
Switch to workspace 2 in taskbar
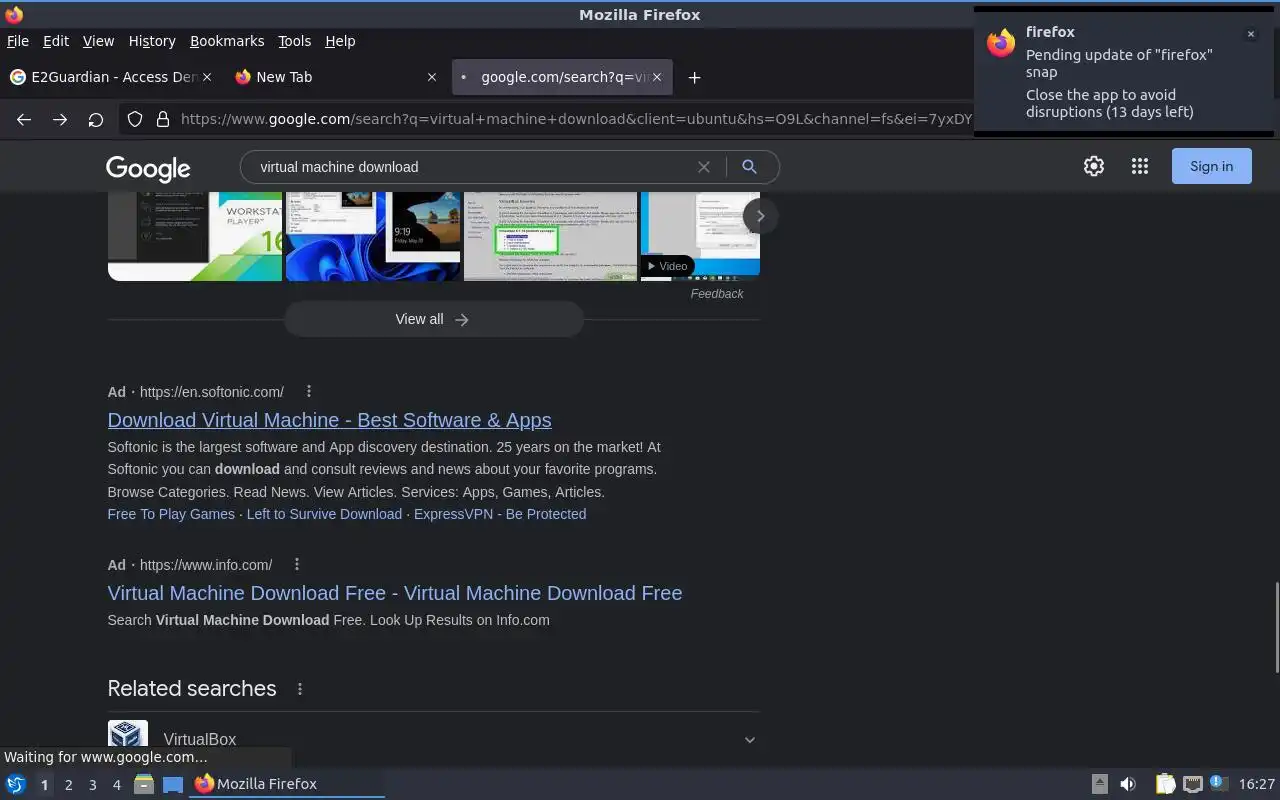(x=68, y=785)
